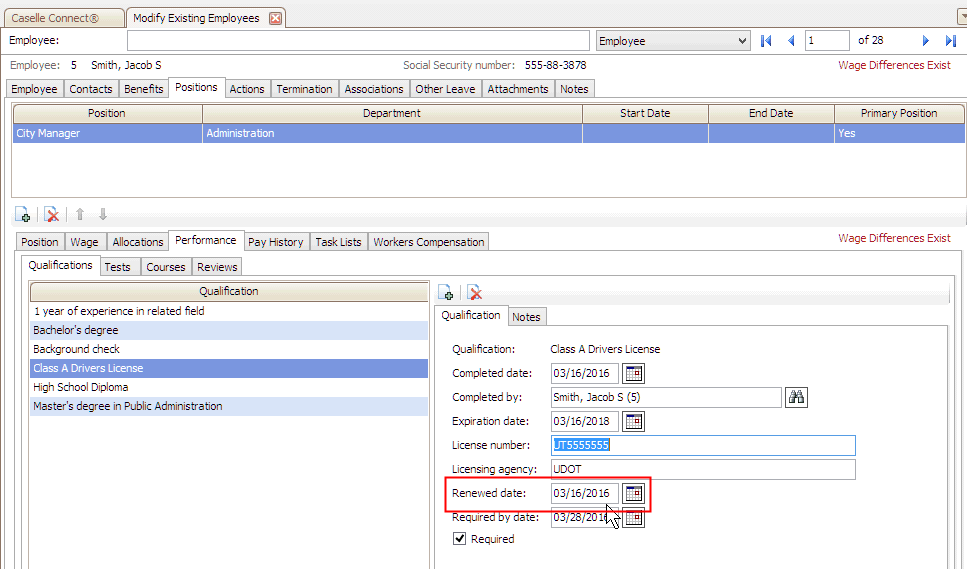Open the Pay History tab
The width and height of the screenshot is (967, 569).
pos(275,242)
